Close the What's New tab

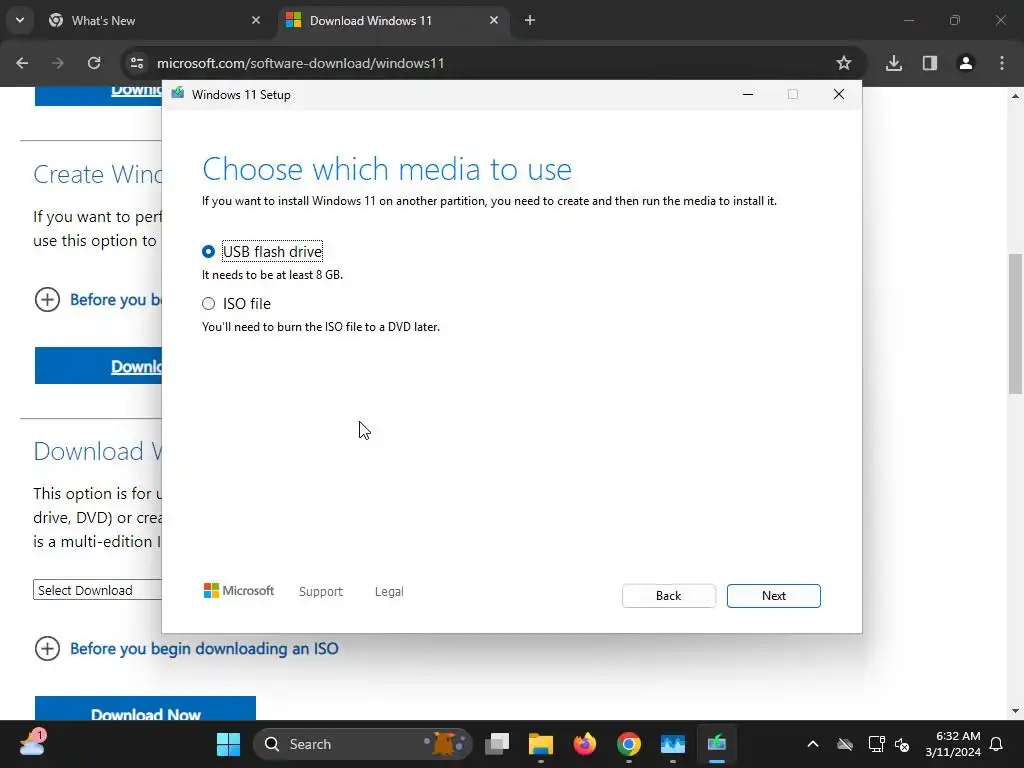pyautogui.click(x=256, y=21)
